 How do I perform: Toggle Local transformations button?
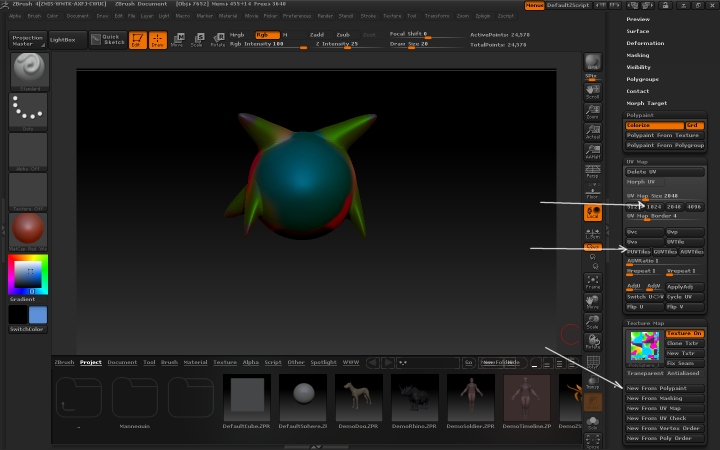tap(592, 212)
